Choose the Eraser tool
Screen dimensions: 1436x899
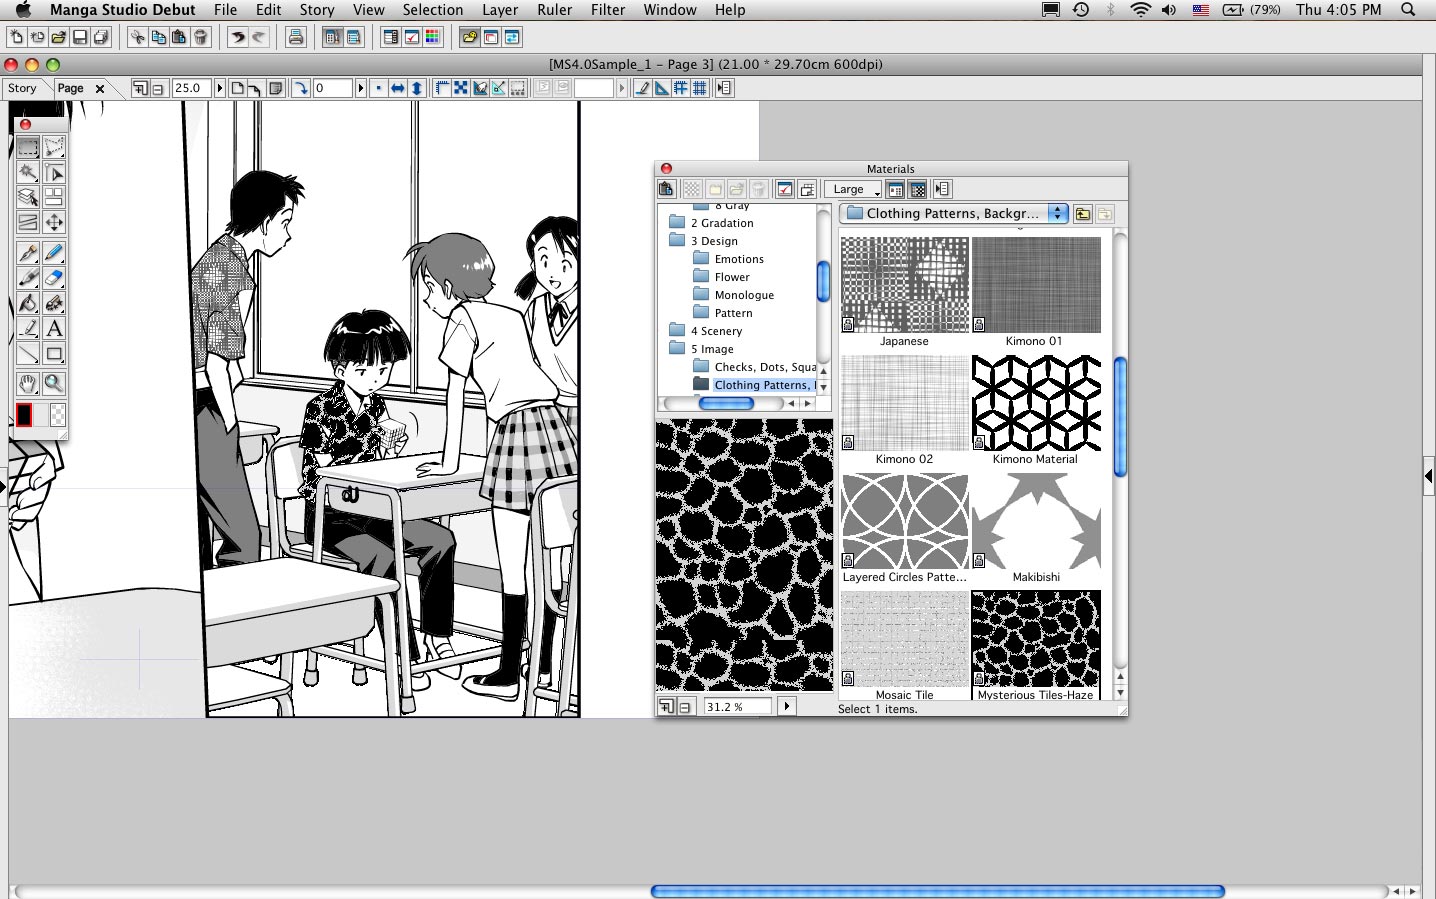[54, 278]
